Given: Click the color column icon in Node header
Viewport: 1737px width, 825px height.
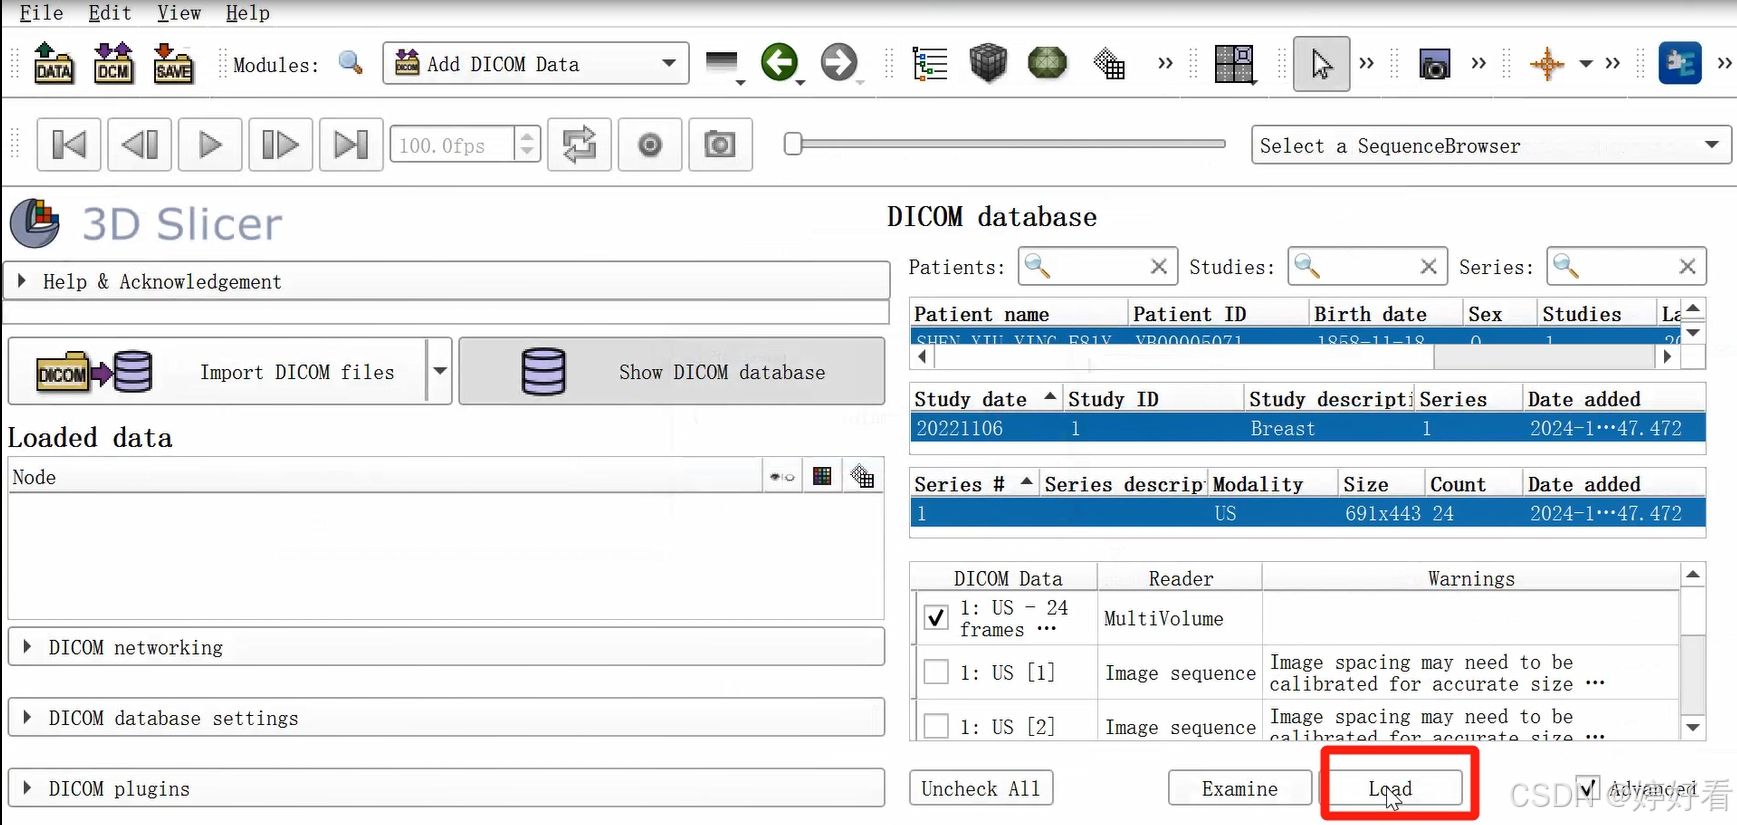Looking at the screenshot, I should click(x=822, y=477).
